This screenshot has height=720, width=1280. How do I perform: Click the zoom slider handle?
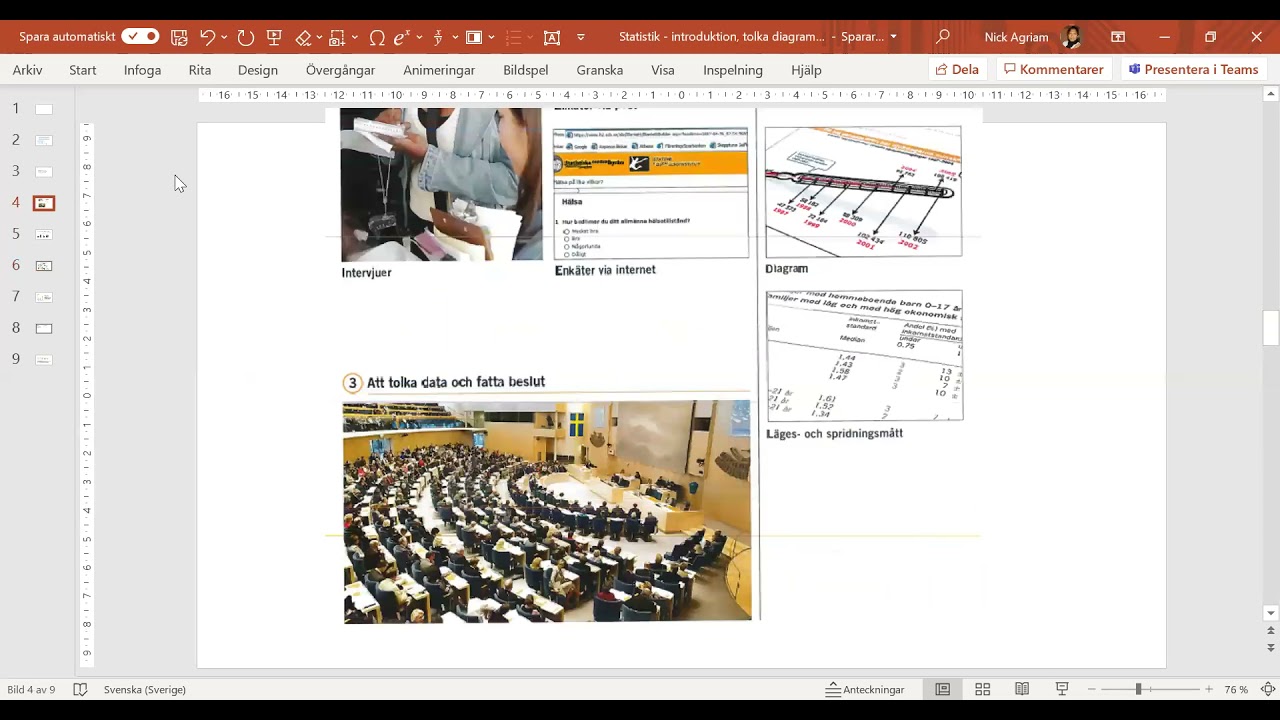coord(1138,690)
